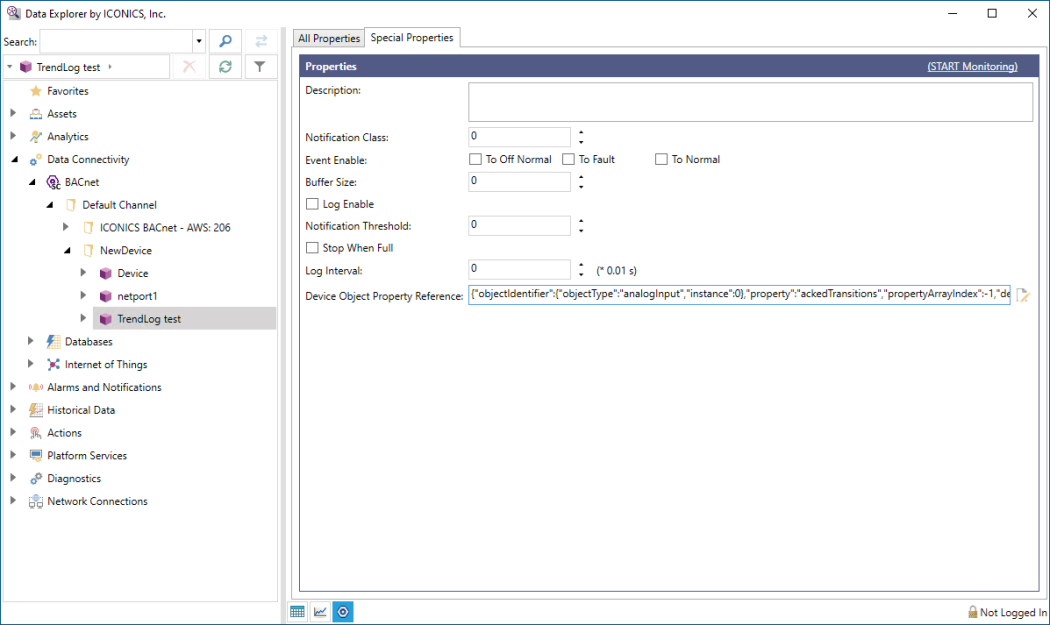Image resolution: width=1050 pixels, height=625 pixels.
Task: Click the Not Logged In status
Action: pos(1008,612)
